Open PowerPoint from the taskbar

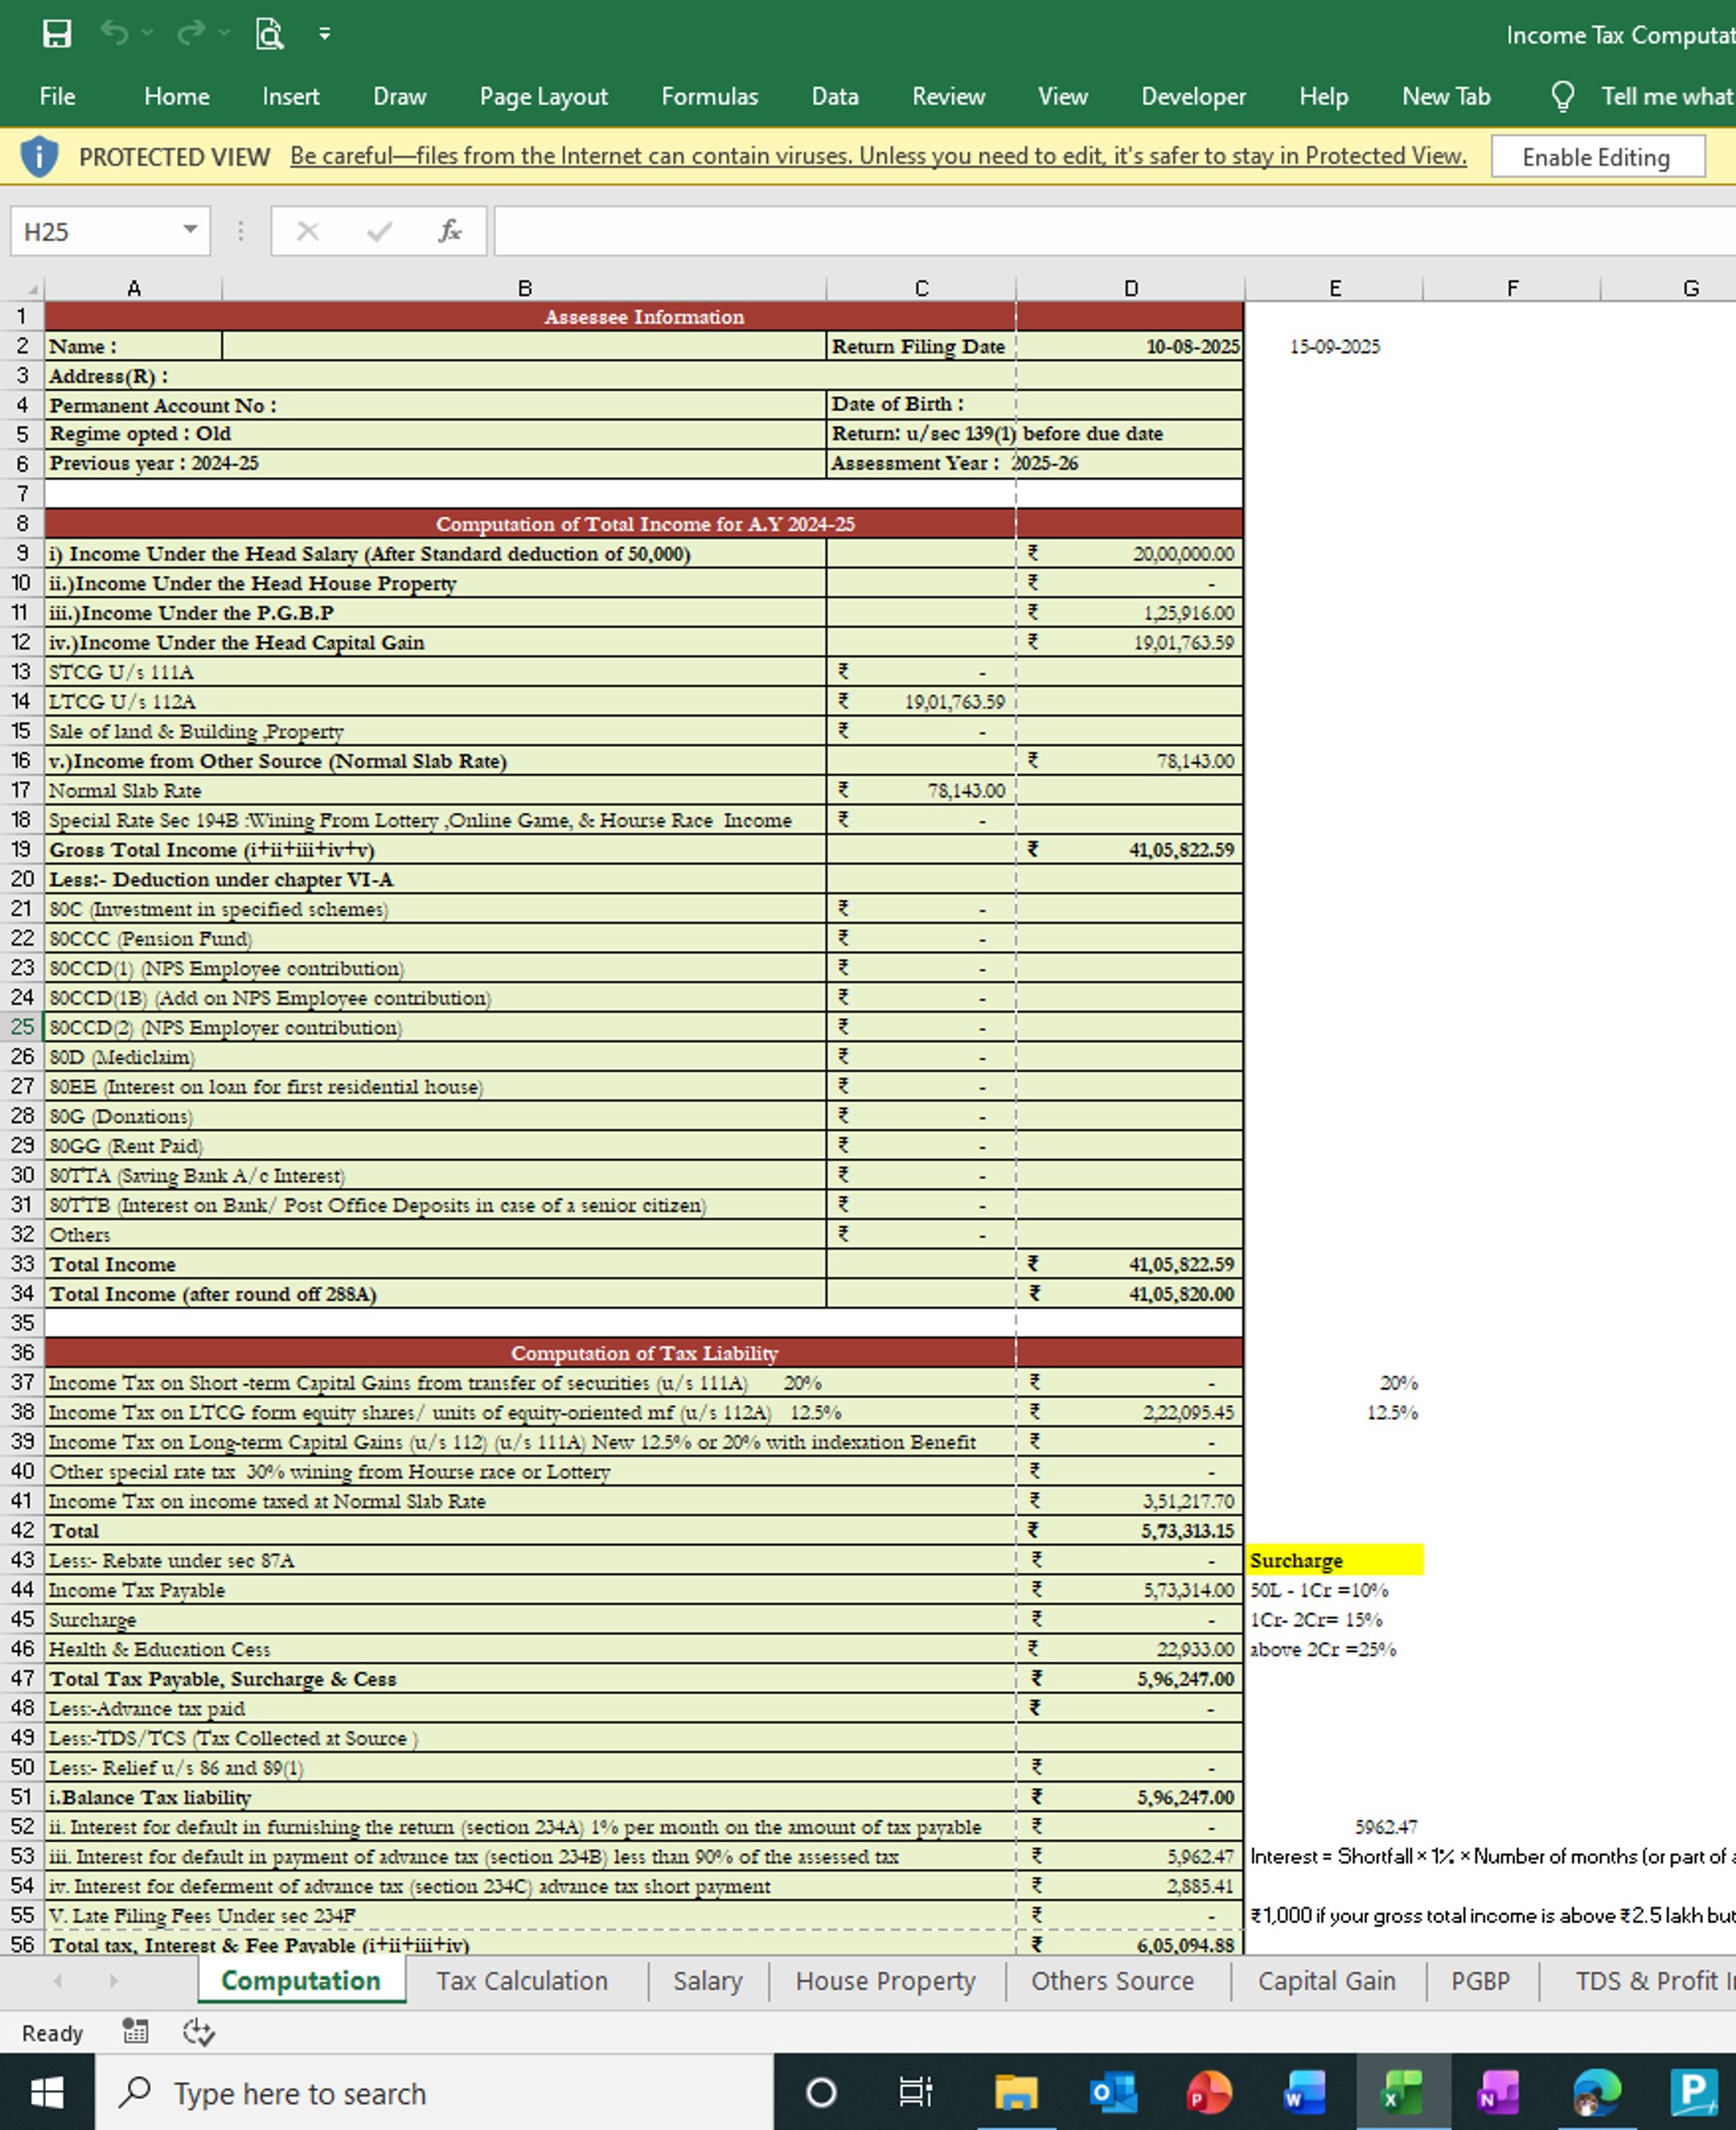point(1208,2092)
